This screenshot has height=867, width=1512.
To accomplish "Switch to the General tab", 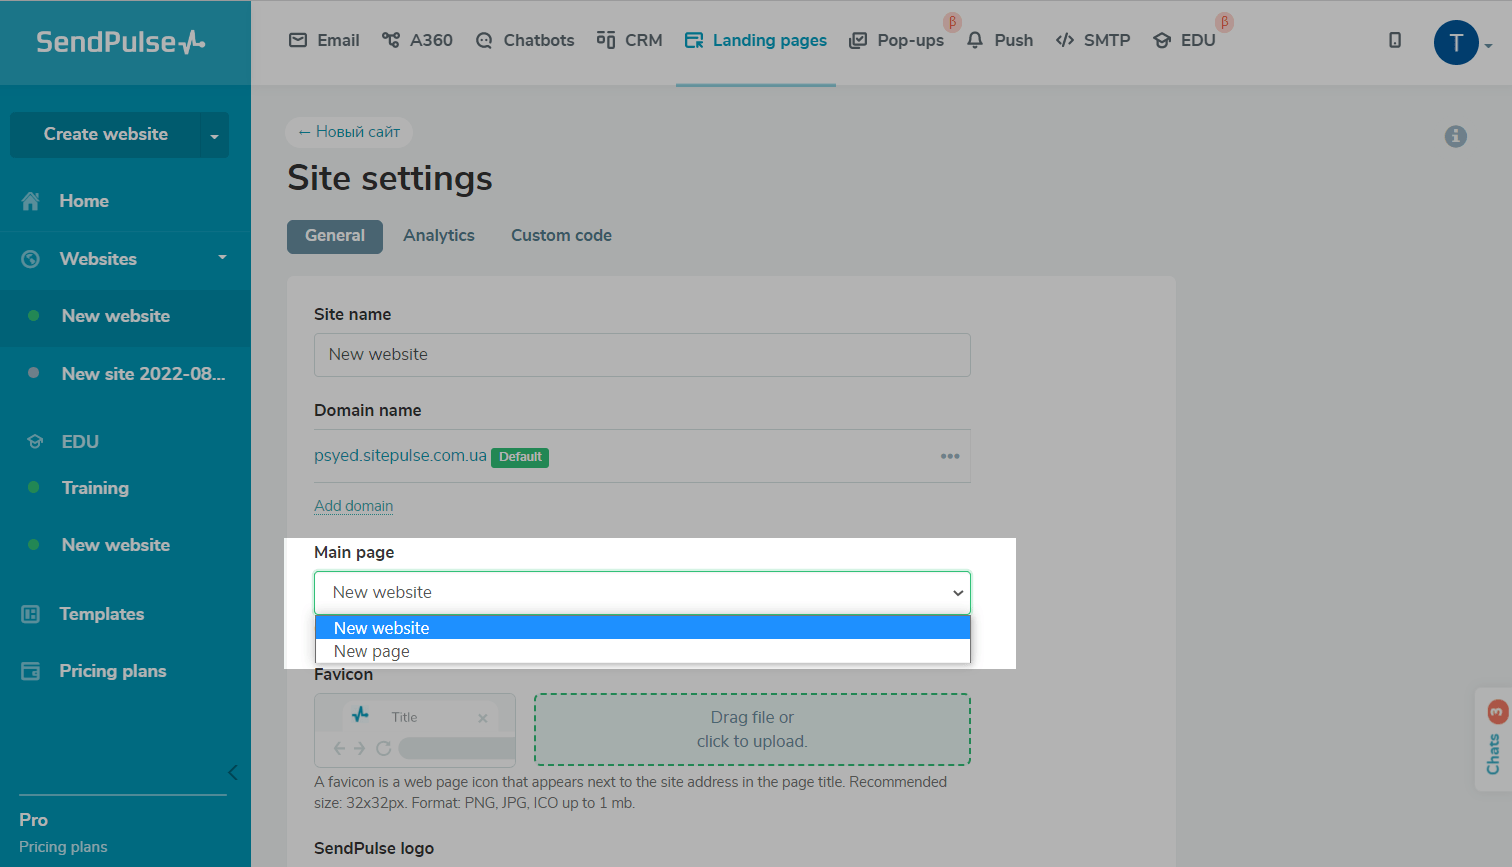I will [x=335, y=236].
